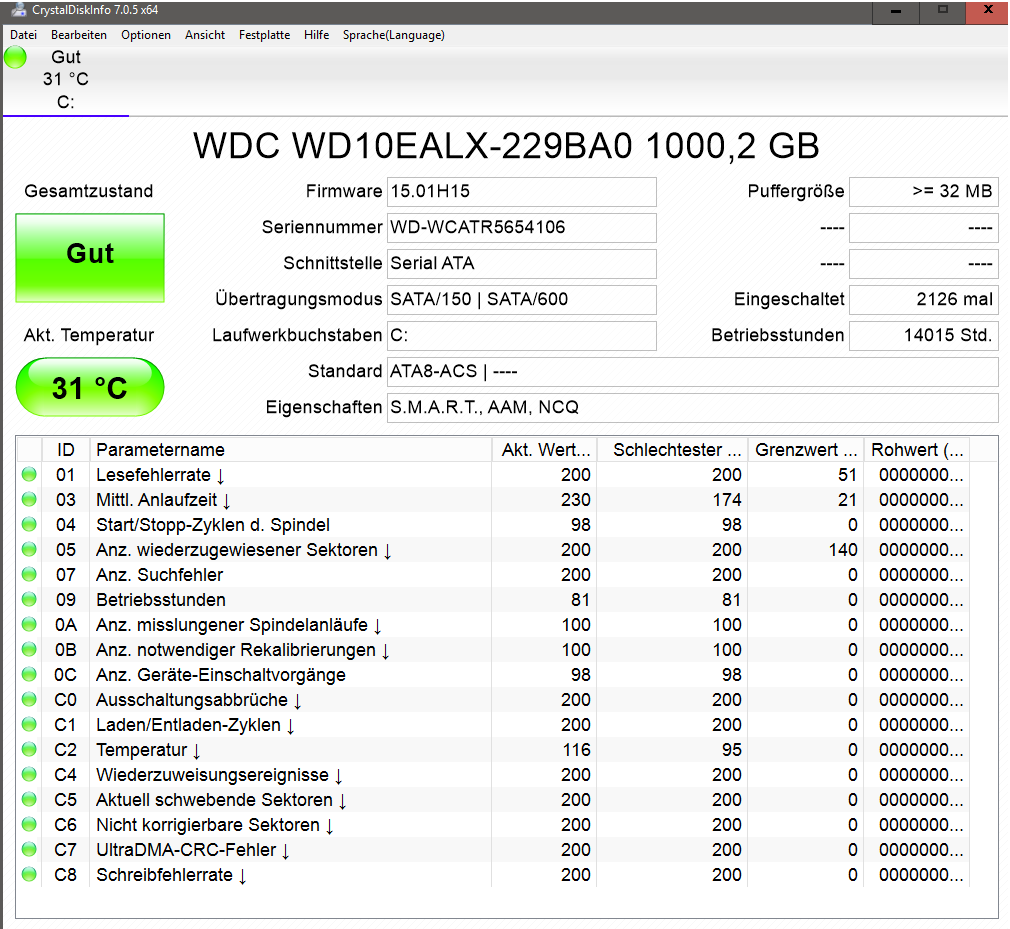Click the status dot for Anz. notwendiger Rekalibrierungen

pyautogui.click(x=29, y=649)
